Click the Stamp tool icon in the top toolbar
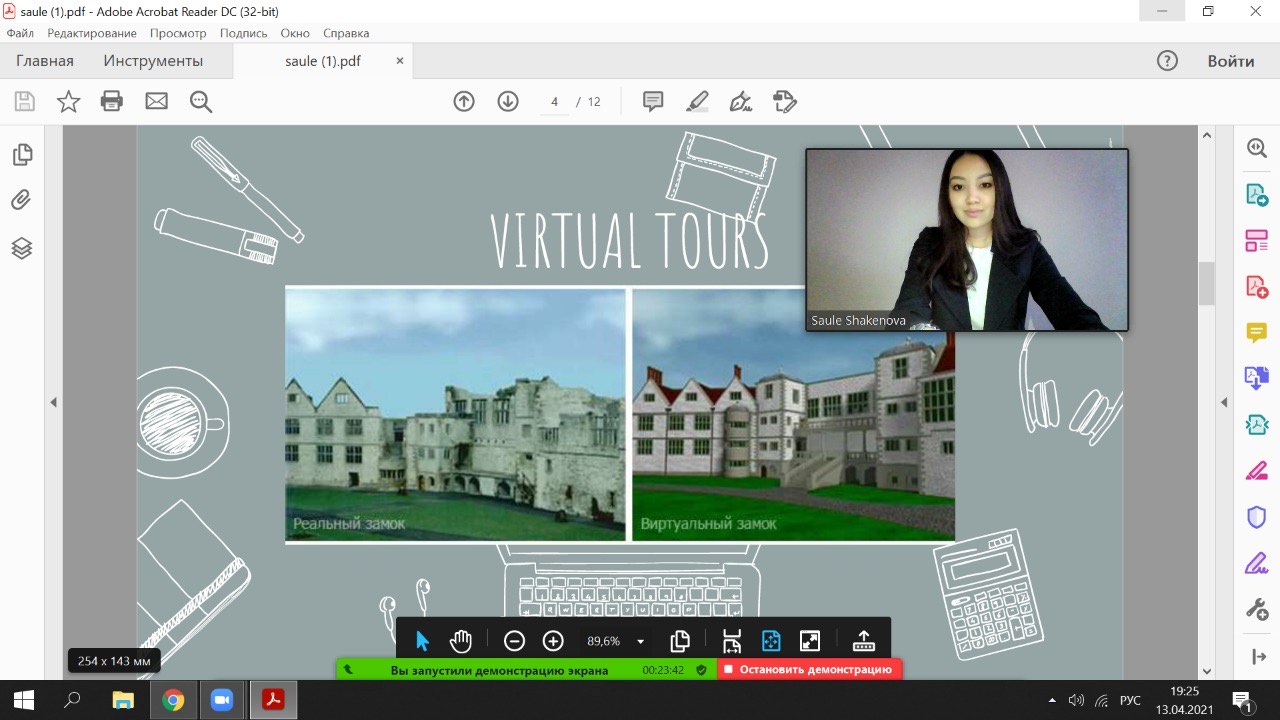 click(785, 101)
